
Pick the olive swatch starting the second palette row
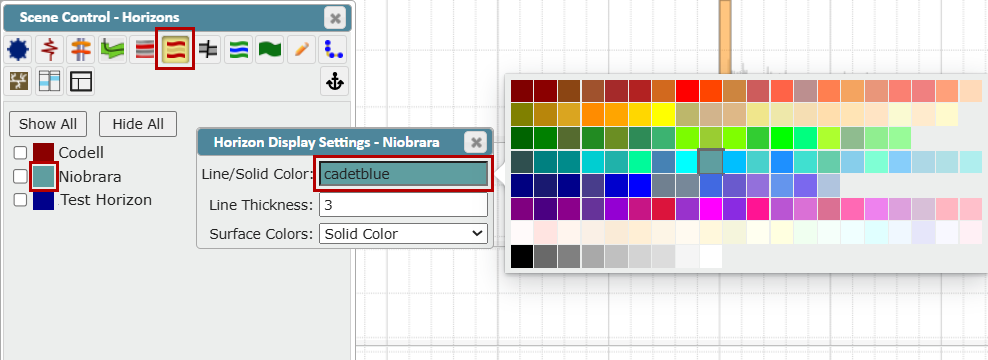[x=522, y=115]
